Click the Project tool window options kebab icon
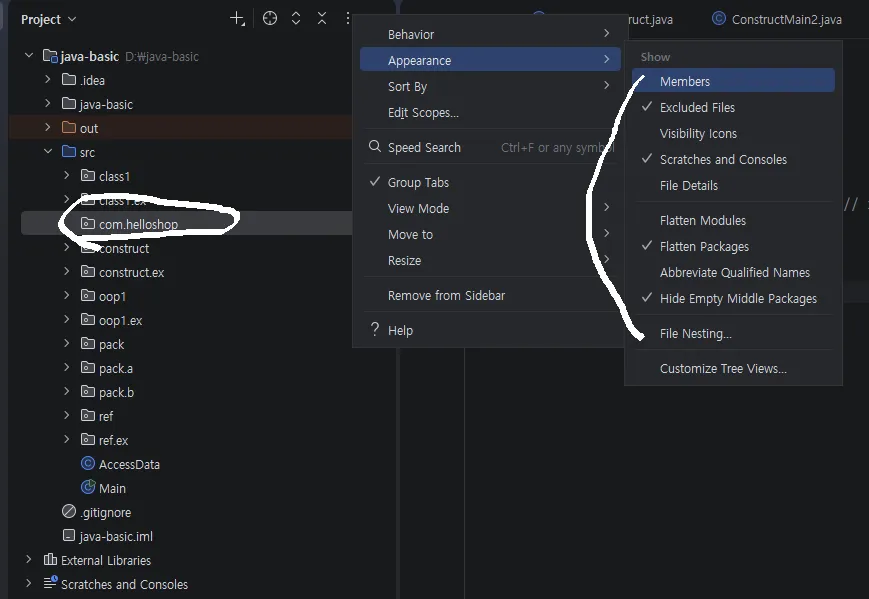Screen dimensions: 869x599 347,18
